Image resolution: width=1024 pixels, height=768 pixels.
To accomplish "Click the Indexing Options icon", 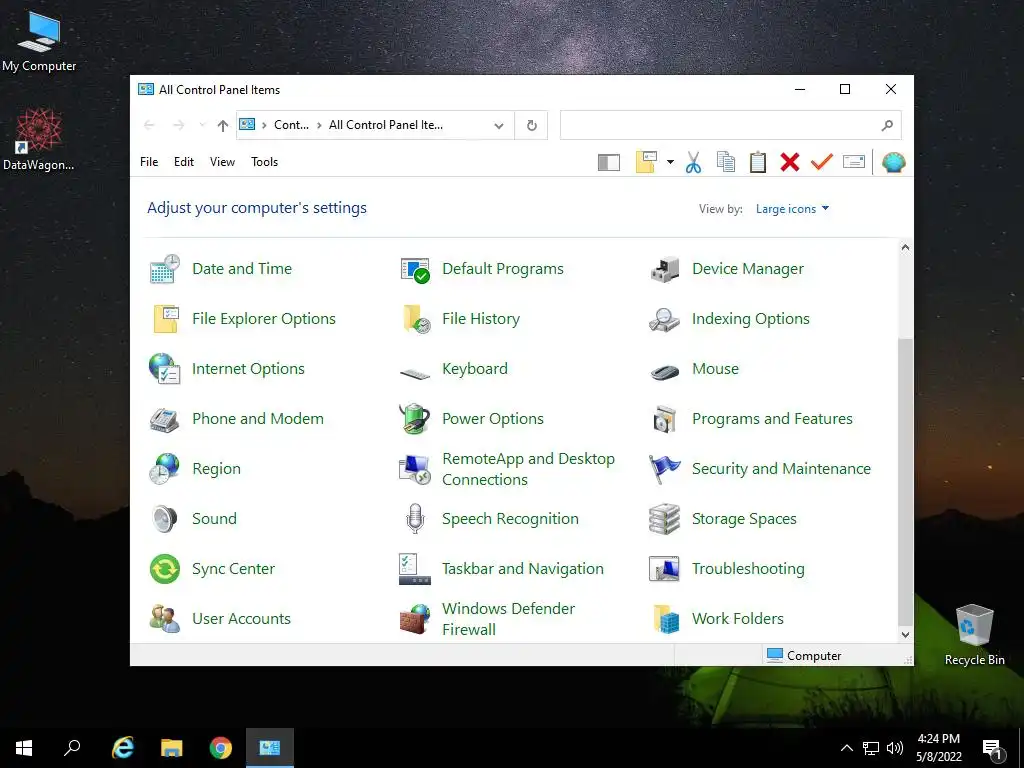I will [665, 319].
